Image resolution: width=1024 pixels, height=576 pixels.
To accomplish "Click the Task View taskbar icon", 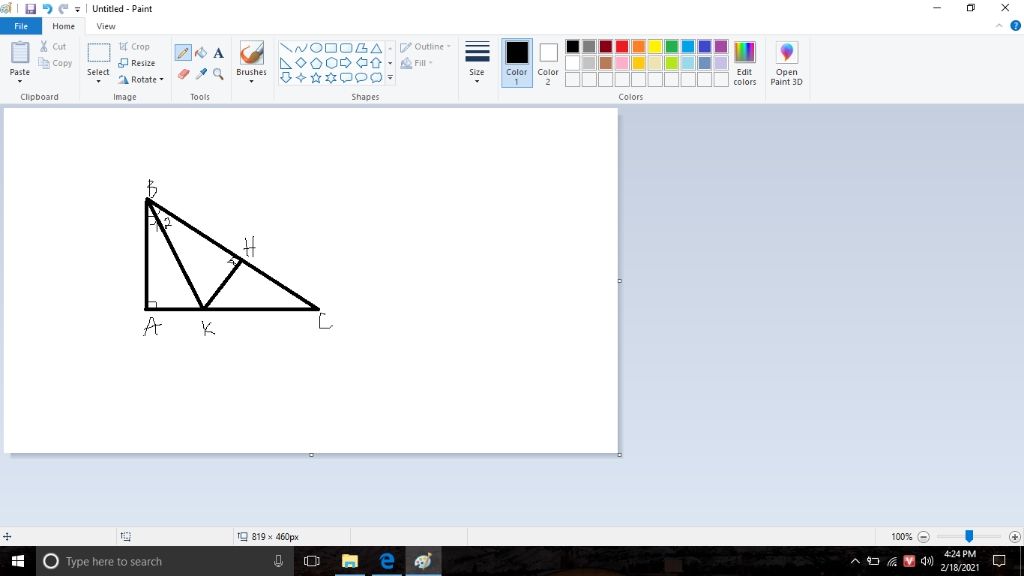I will [x=312, y=562].
